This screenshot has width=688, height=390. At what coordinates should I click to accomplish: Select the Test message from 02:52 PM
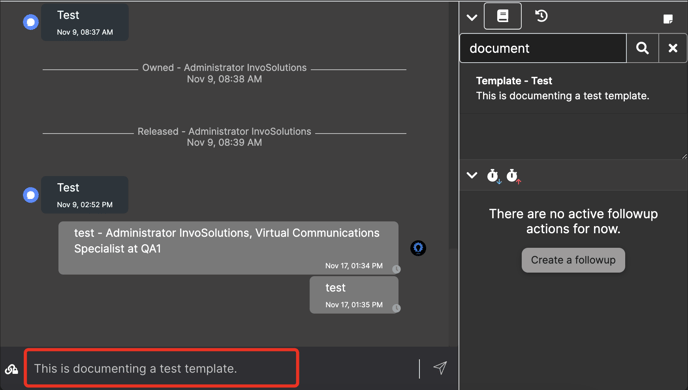(85, 195)
